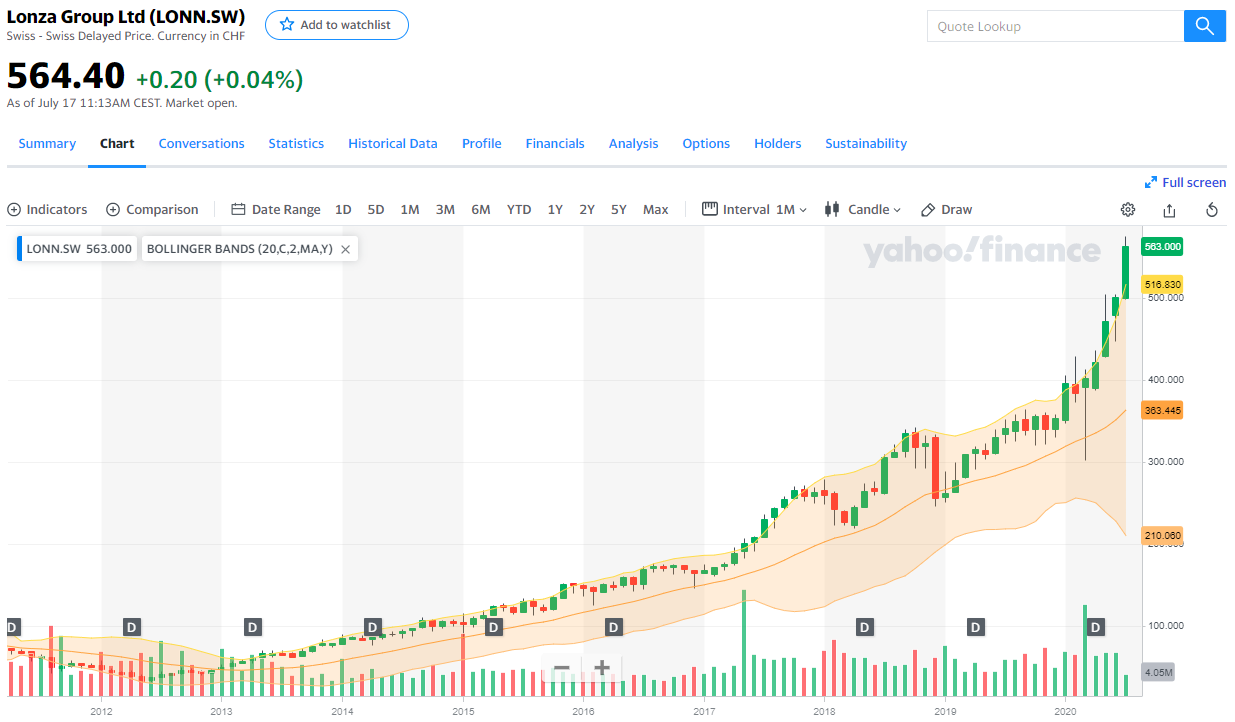Screen dimensions: 1235x722
Task: Open chart settings gear icon
Action: [1128, 209]
